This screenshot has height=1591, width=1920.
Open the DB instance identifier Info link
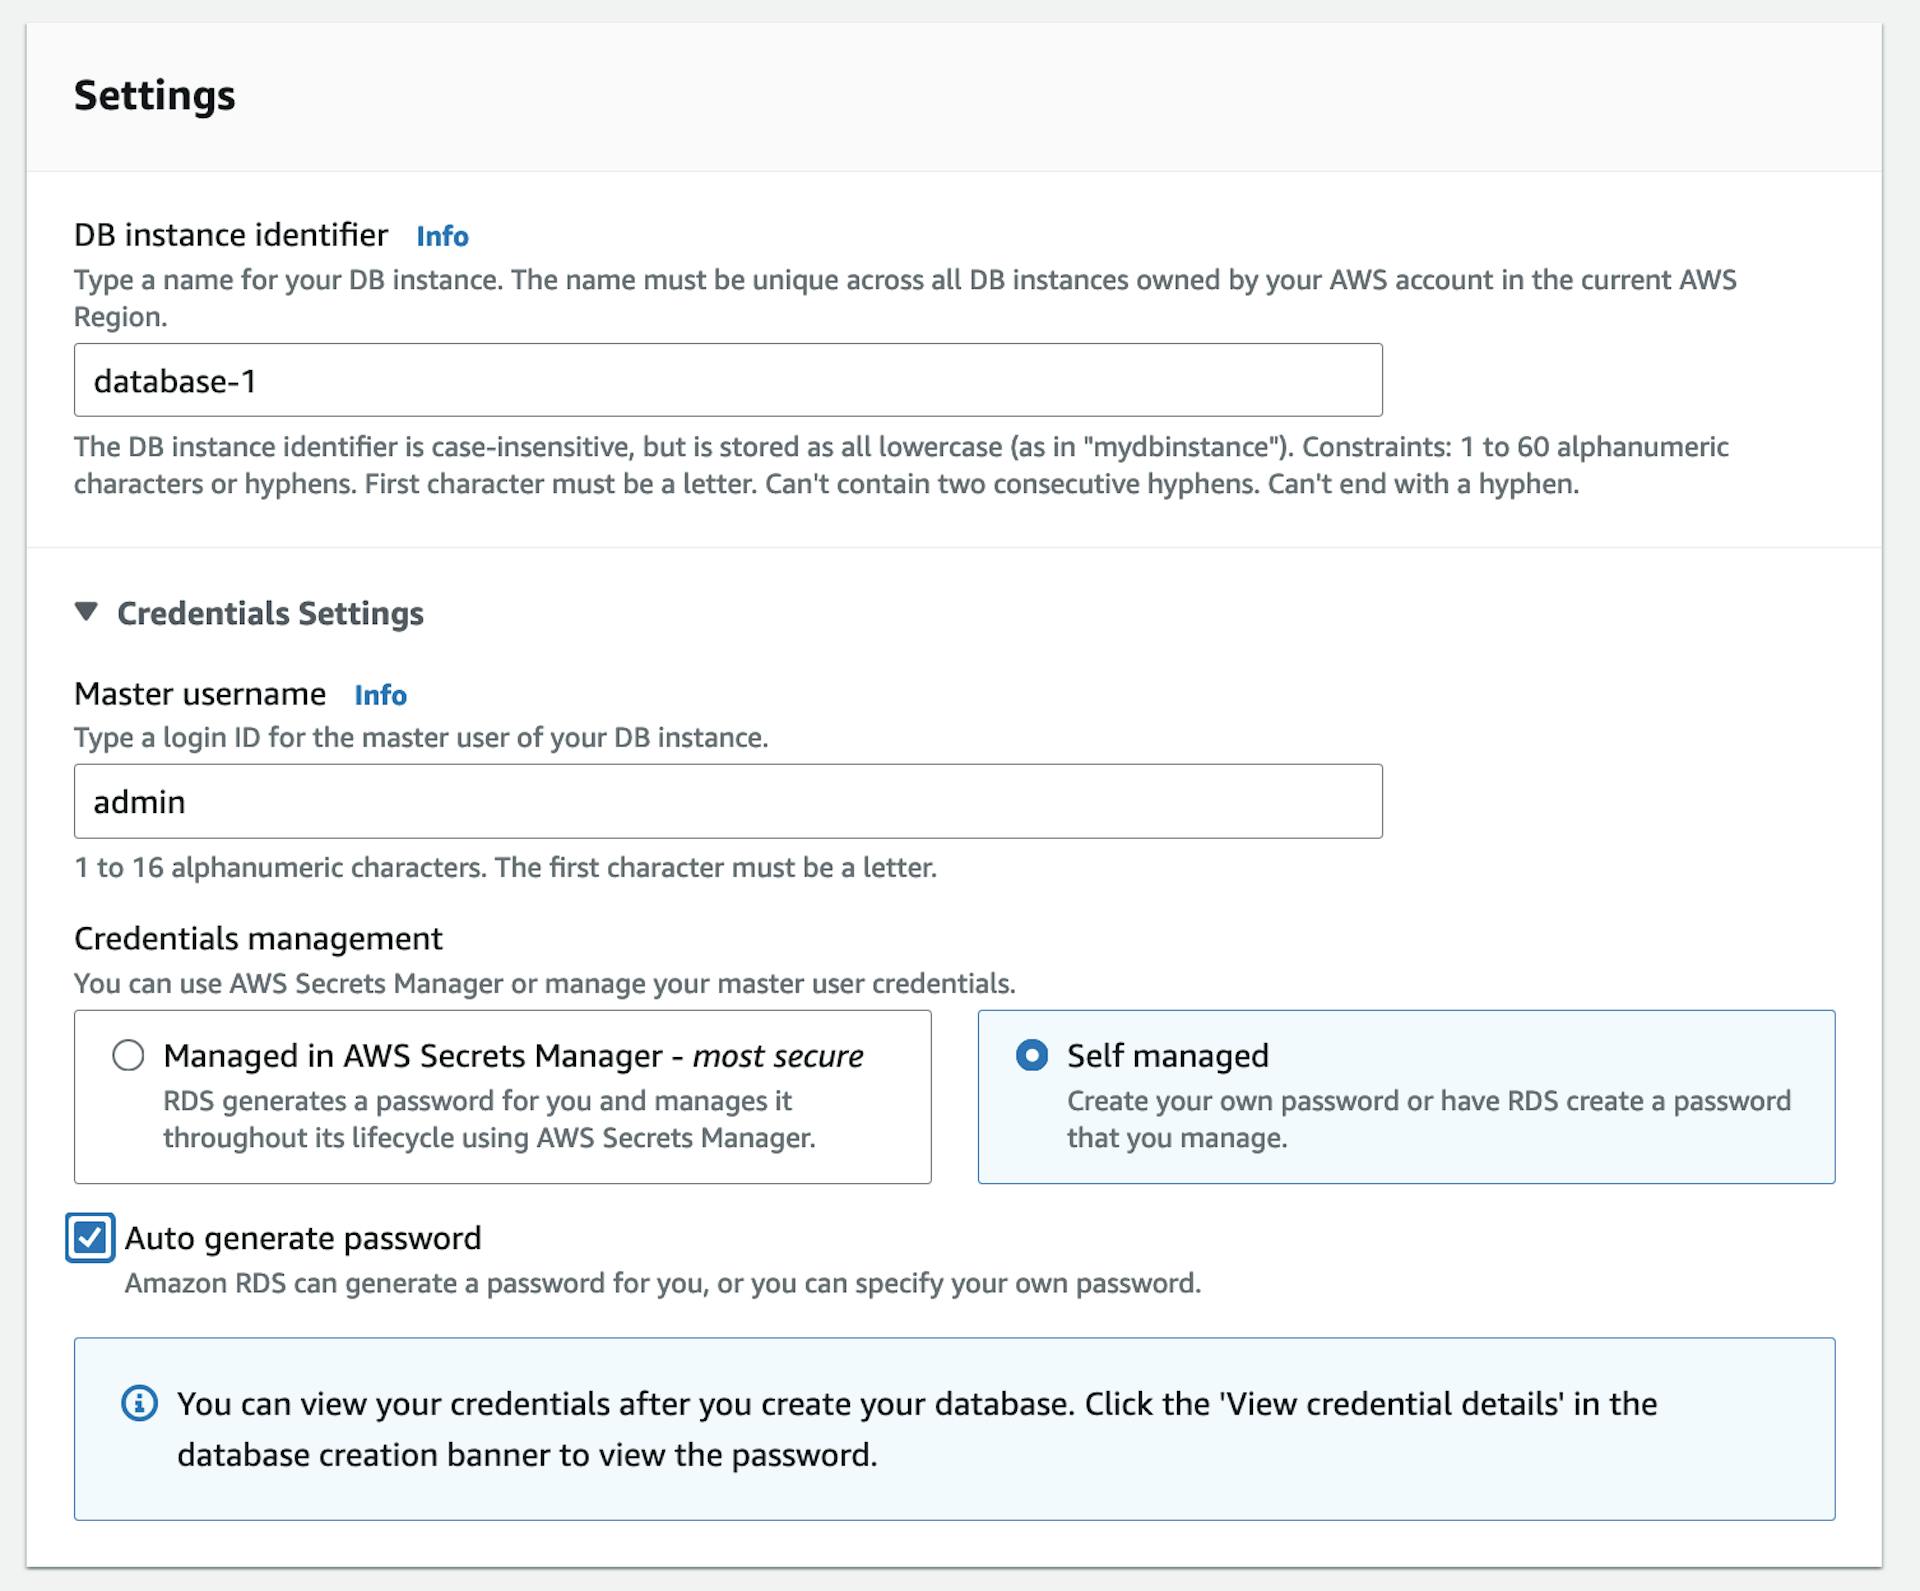click(443, 236)
